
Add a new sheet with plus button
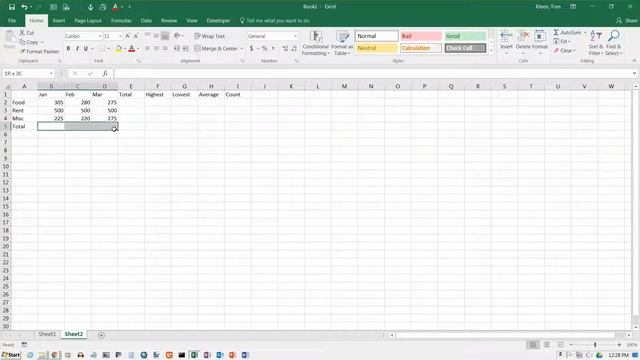pos(101,335)
